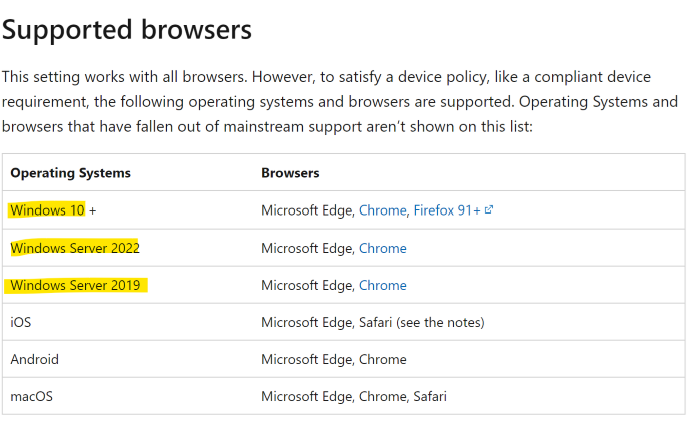The image size is (698, 424).
Task: Click the macOS operating system cell
Action: coord(31,396)
